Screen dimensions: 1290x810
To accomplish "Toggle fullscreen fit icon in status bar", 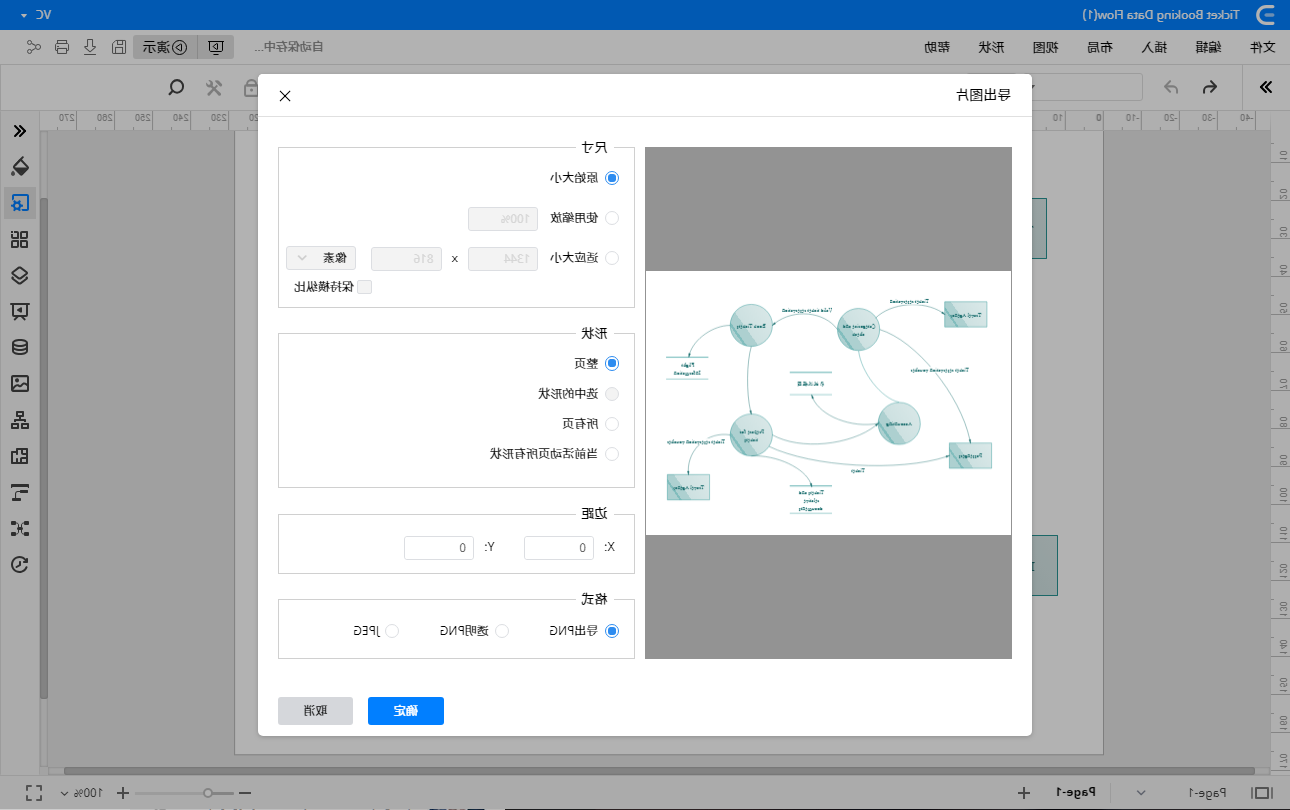I will 35,792.
